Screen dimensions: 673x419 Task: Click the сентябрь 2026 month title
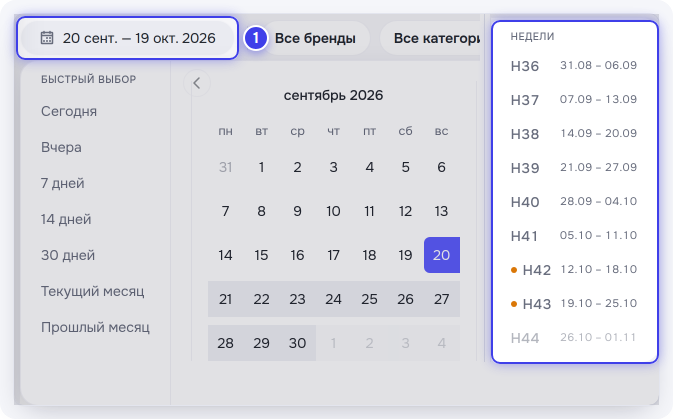tap(333, 95)
